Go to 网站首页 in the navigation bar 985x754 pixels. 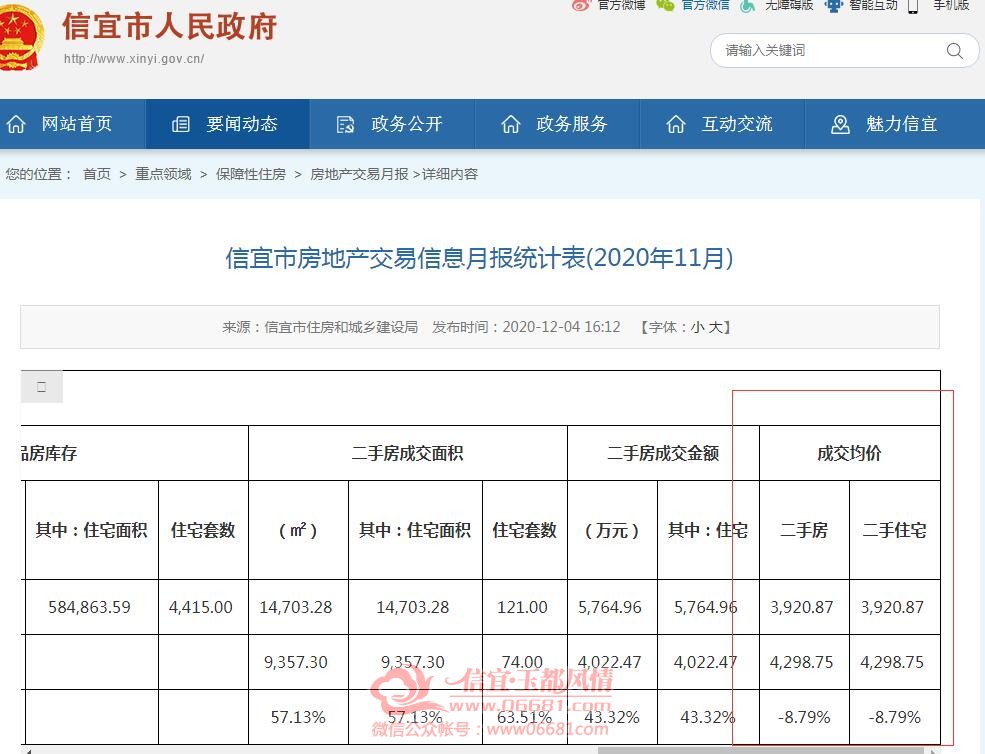point(77,124)
